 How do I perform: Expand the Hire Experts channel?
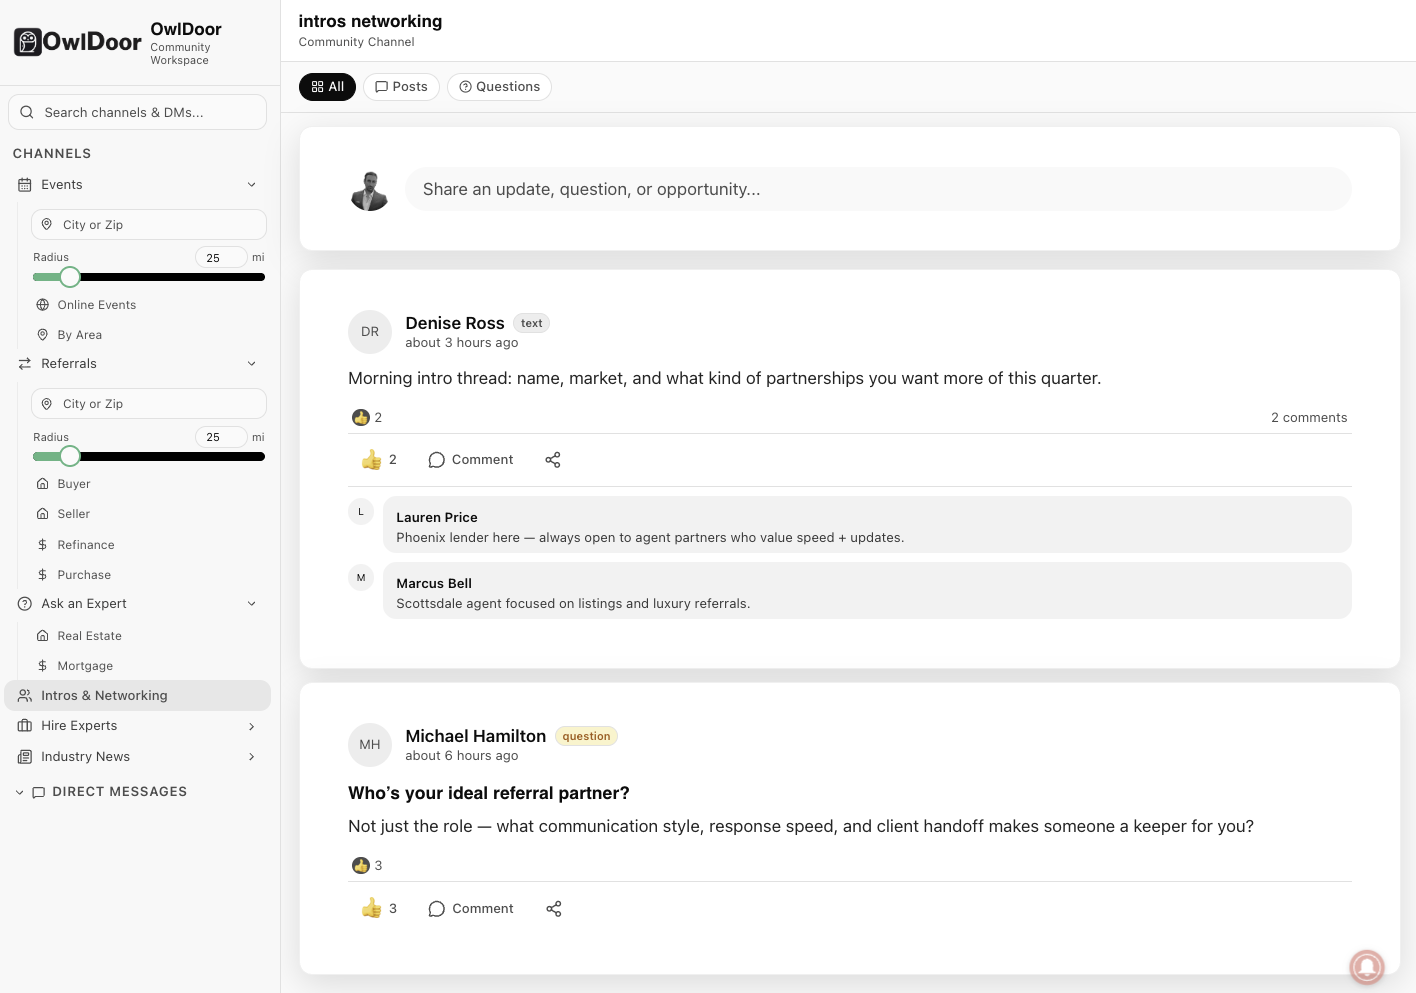(252, 727)
